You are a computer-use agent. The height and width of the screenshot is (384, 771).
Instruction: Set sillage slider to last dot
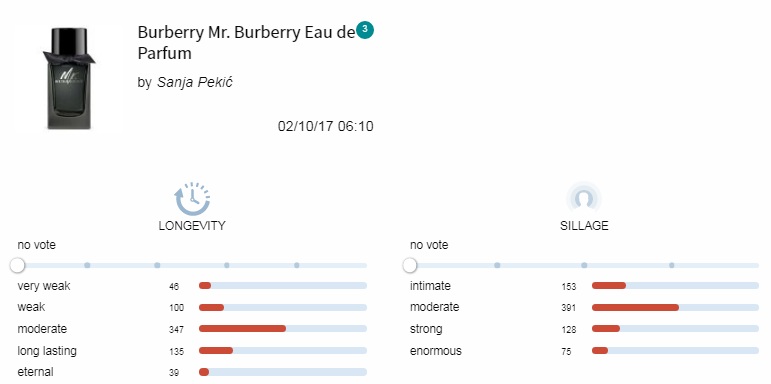pos(672,265)
